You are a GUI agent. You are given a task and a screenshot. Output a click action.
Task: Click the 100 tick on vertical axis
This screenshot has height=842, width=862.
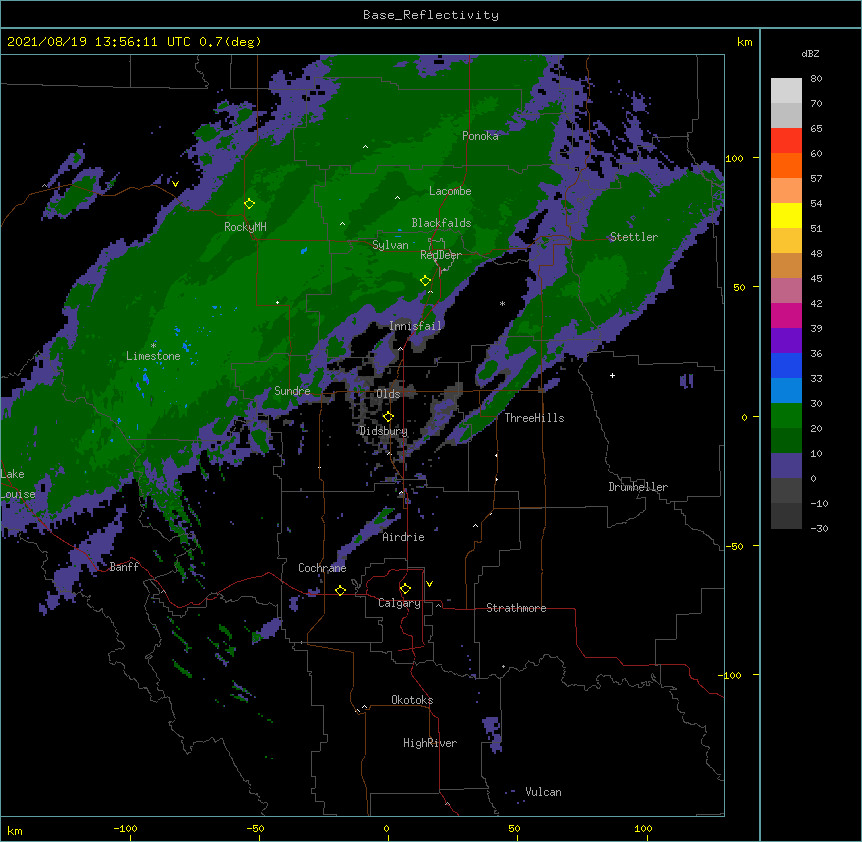point(734,158)
